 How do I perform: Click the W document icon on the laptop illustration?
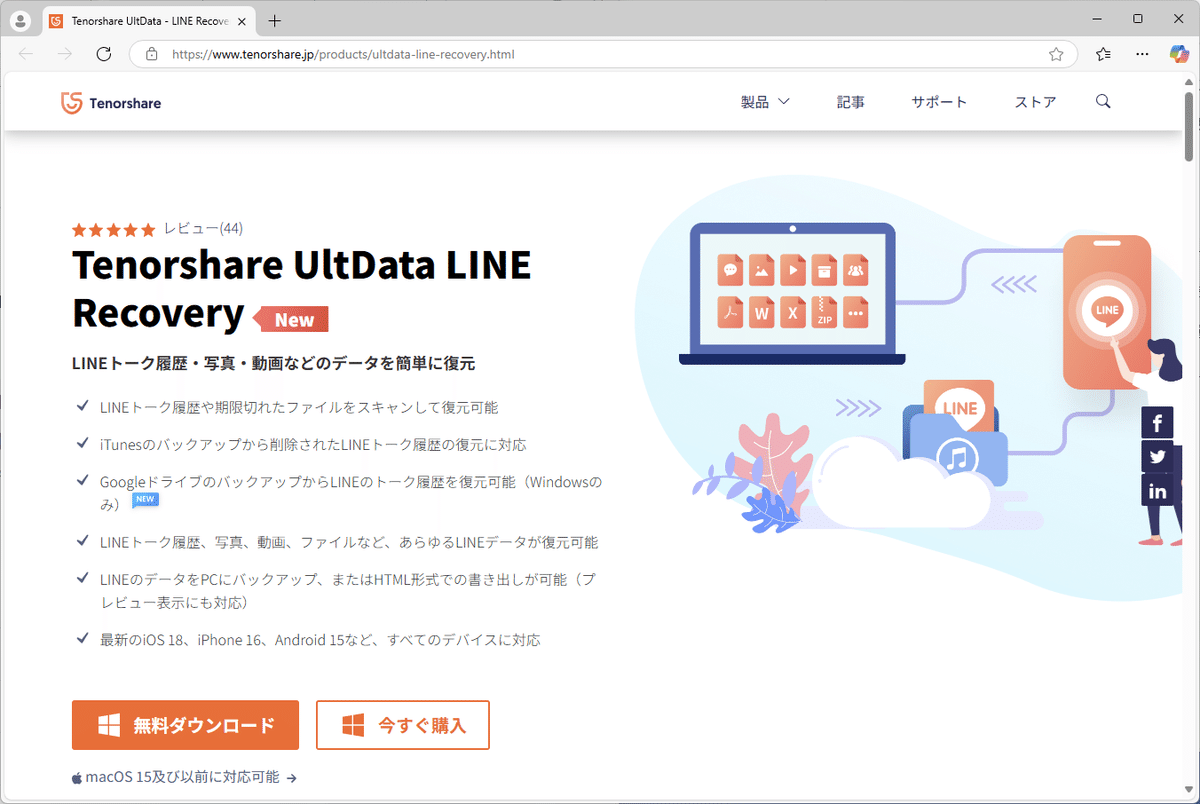click(762, 313)
